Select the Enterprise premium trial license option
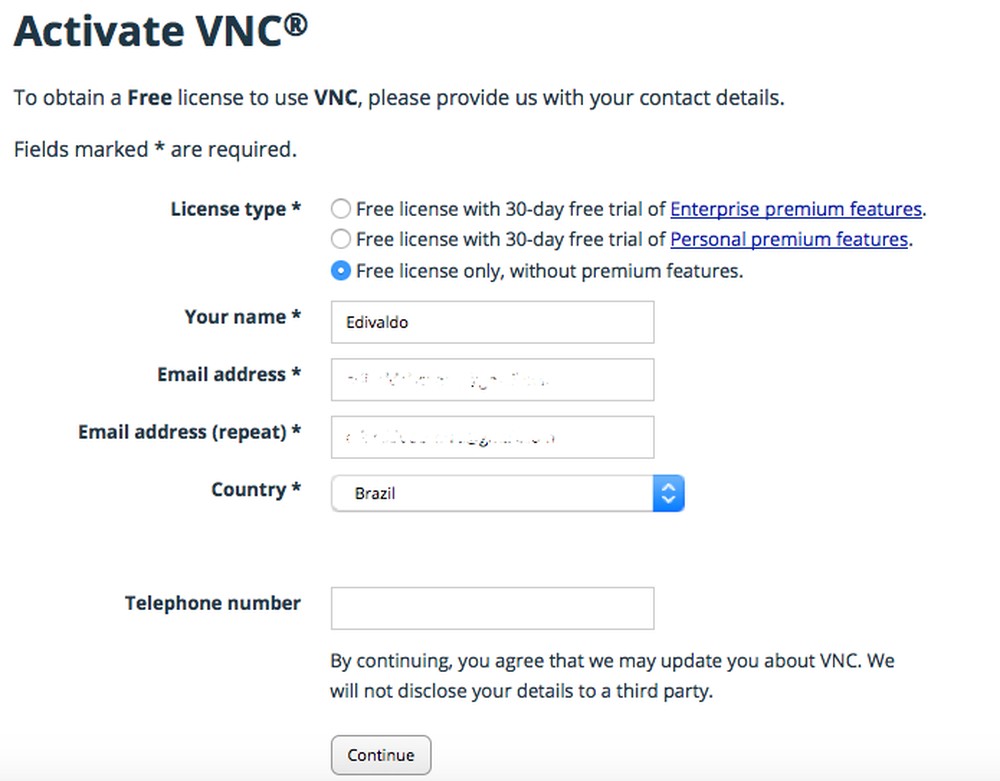 340,208
